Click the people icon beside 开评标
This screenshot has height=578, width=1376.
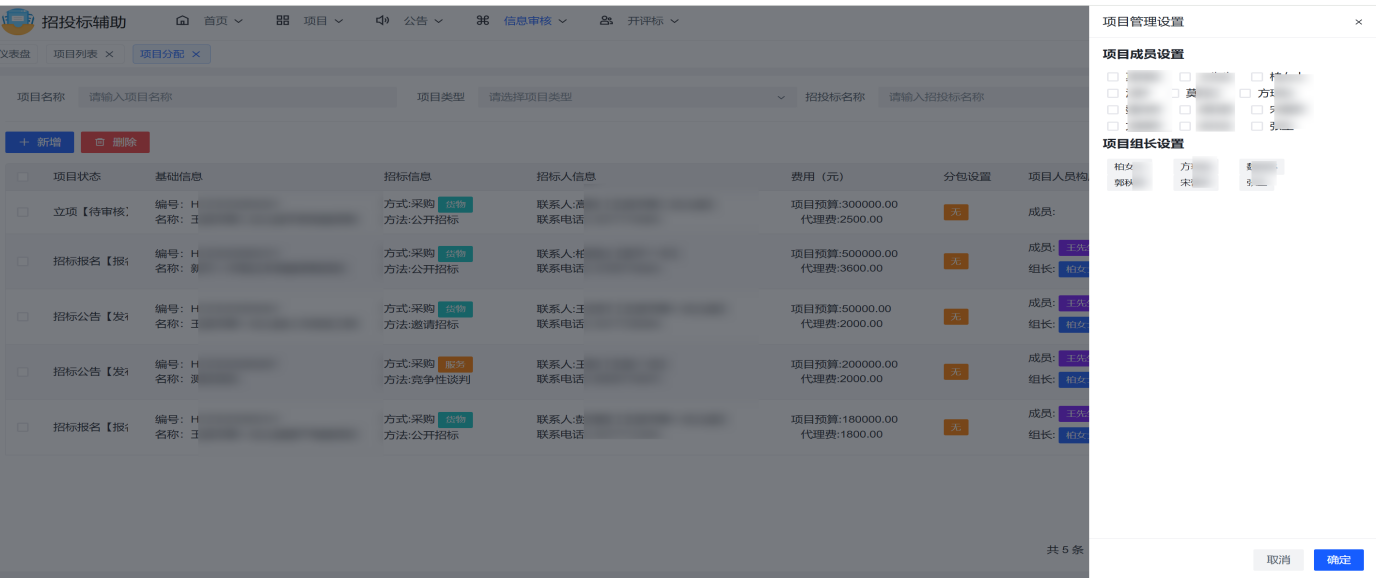pyautogui.click(x=606, y=21)
